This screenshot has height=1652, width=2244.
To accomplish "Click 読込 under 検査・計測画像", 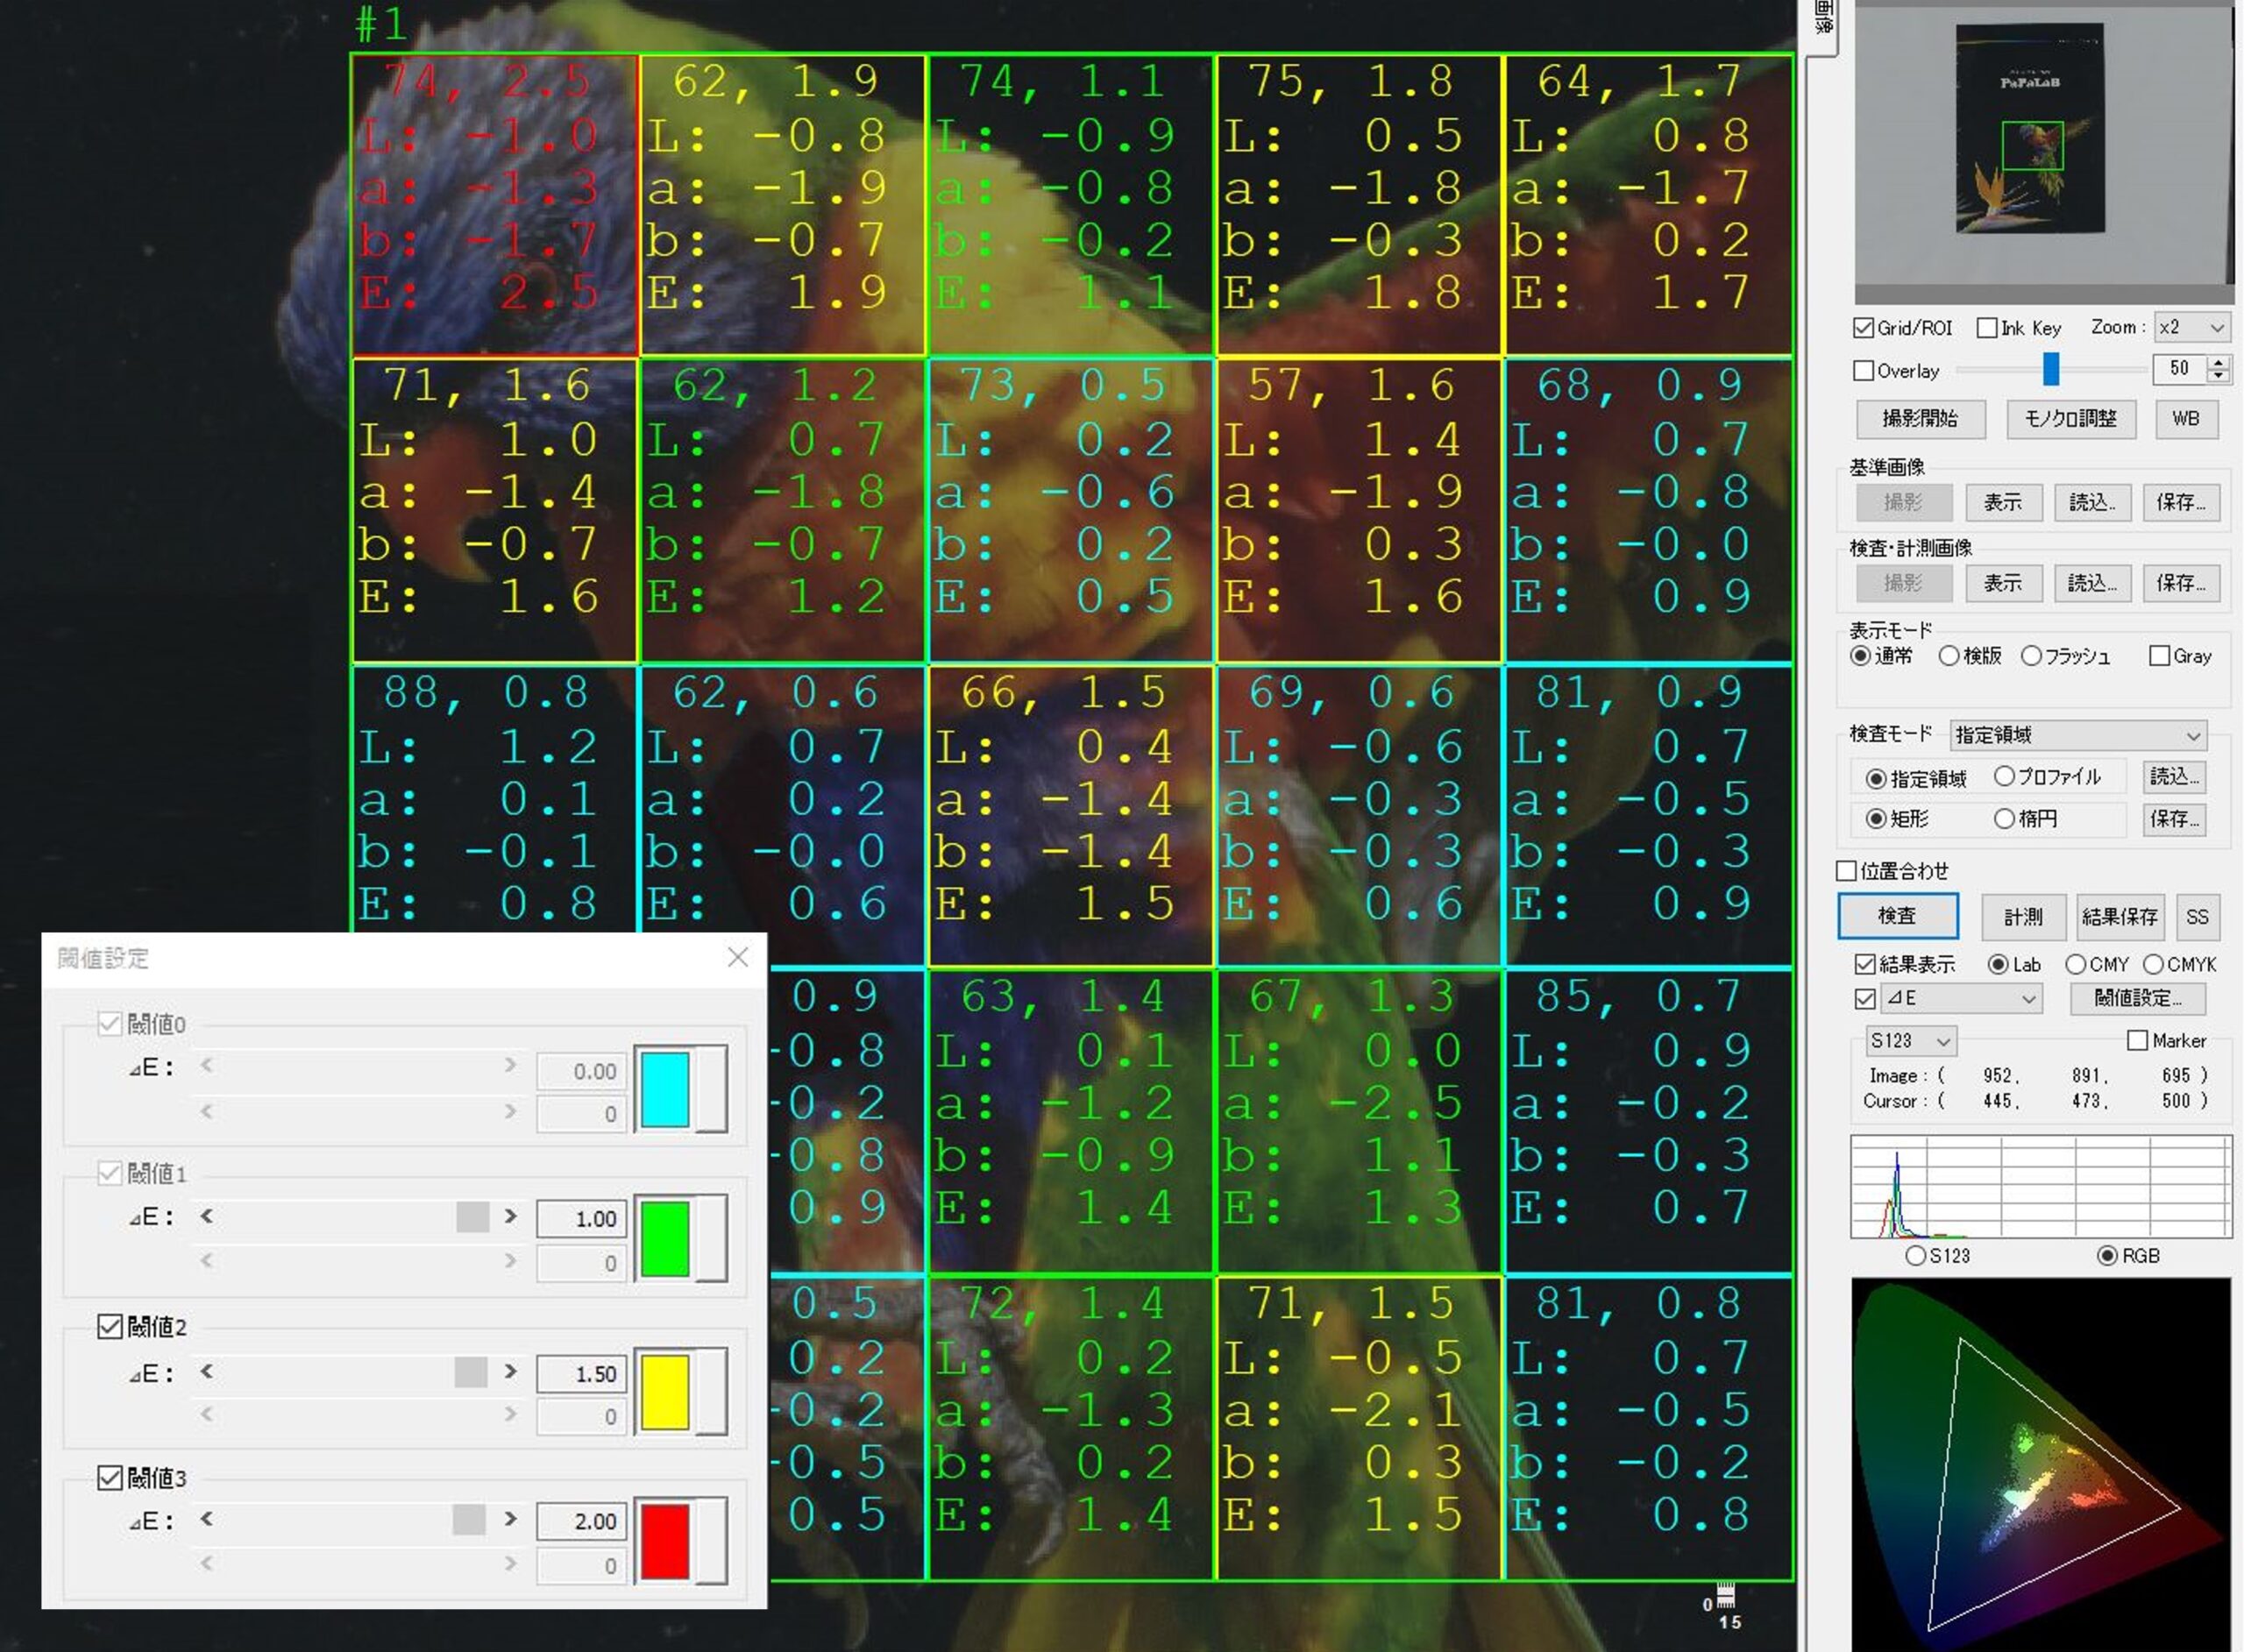I will (x=2092, y=584).
